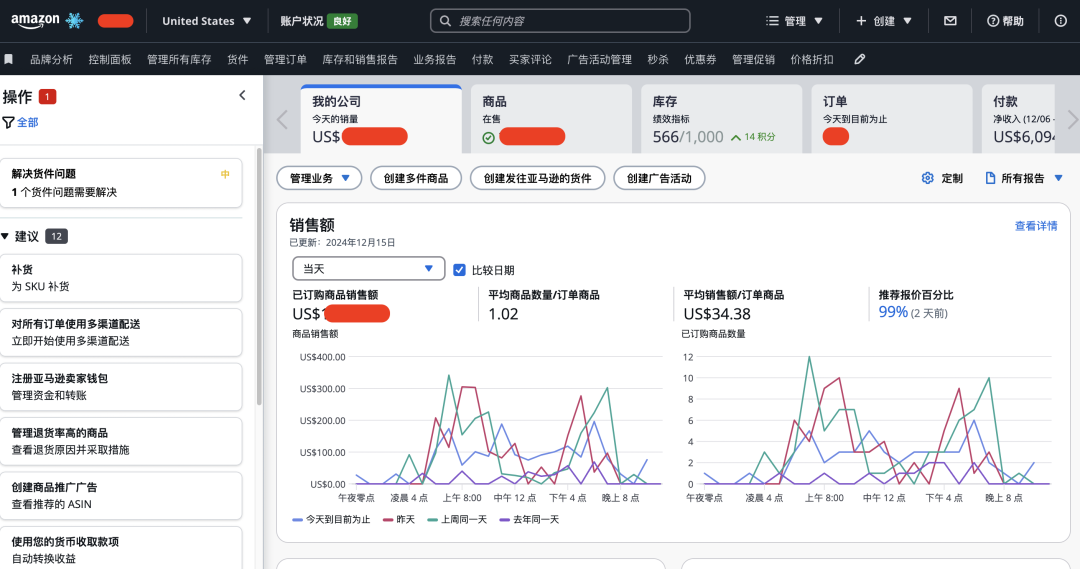Open 业务报告 in the navigation bar

435,60
